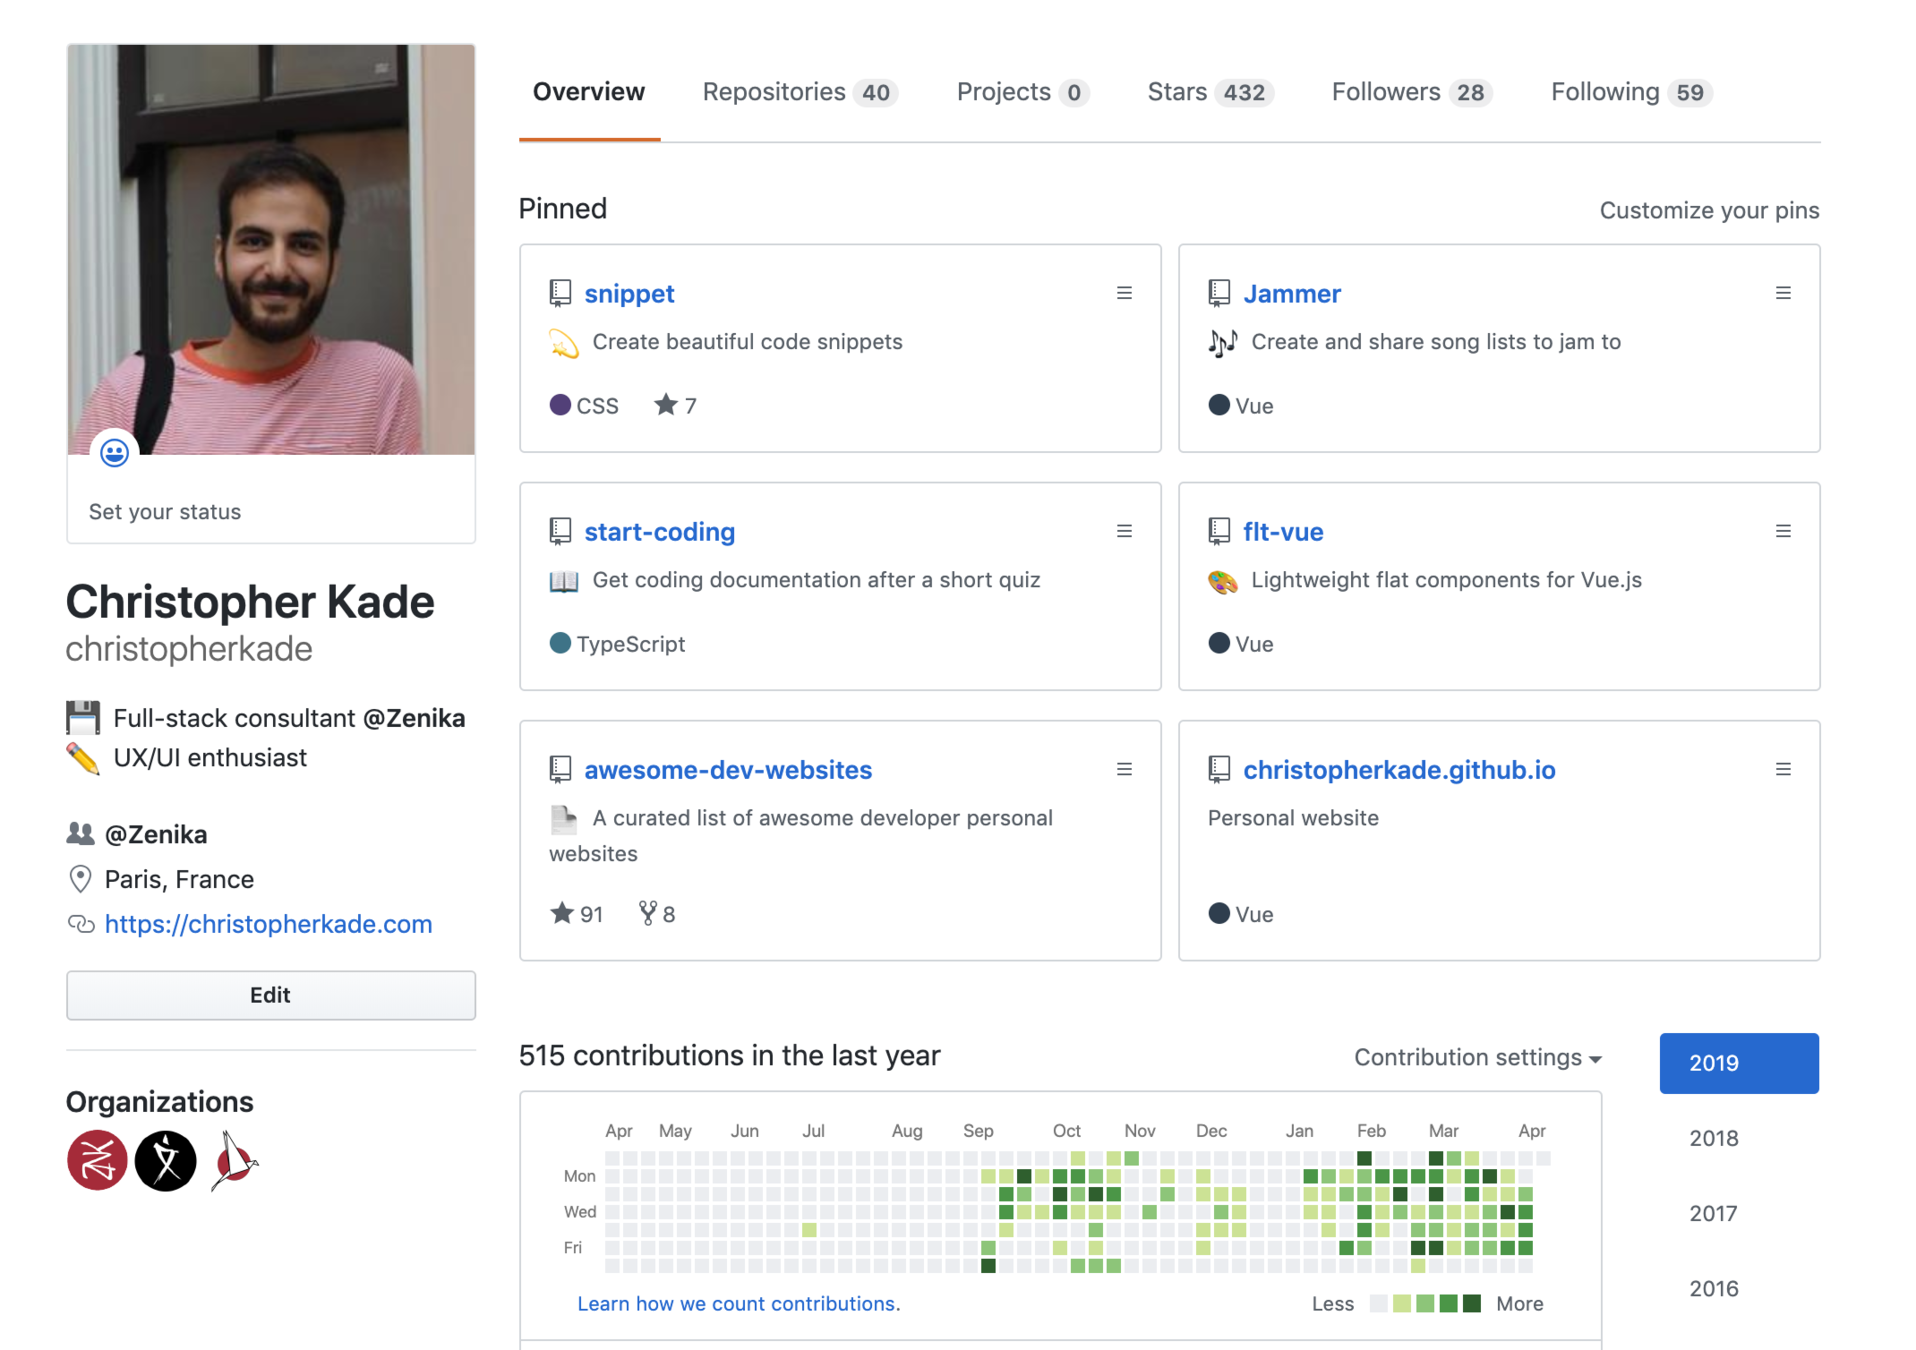Open the christopherkade.github.io repository link
The height and width of the screenshot is (1350, 1916).
coord(1399,769)
